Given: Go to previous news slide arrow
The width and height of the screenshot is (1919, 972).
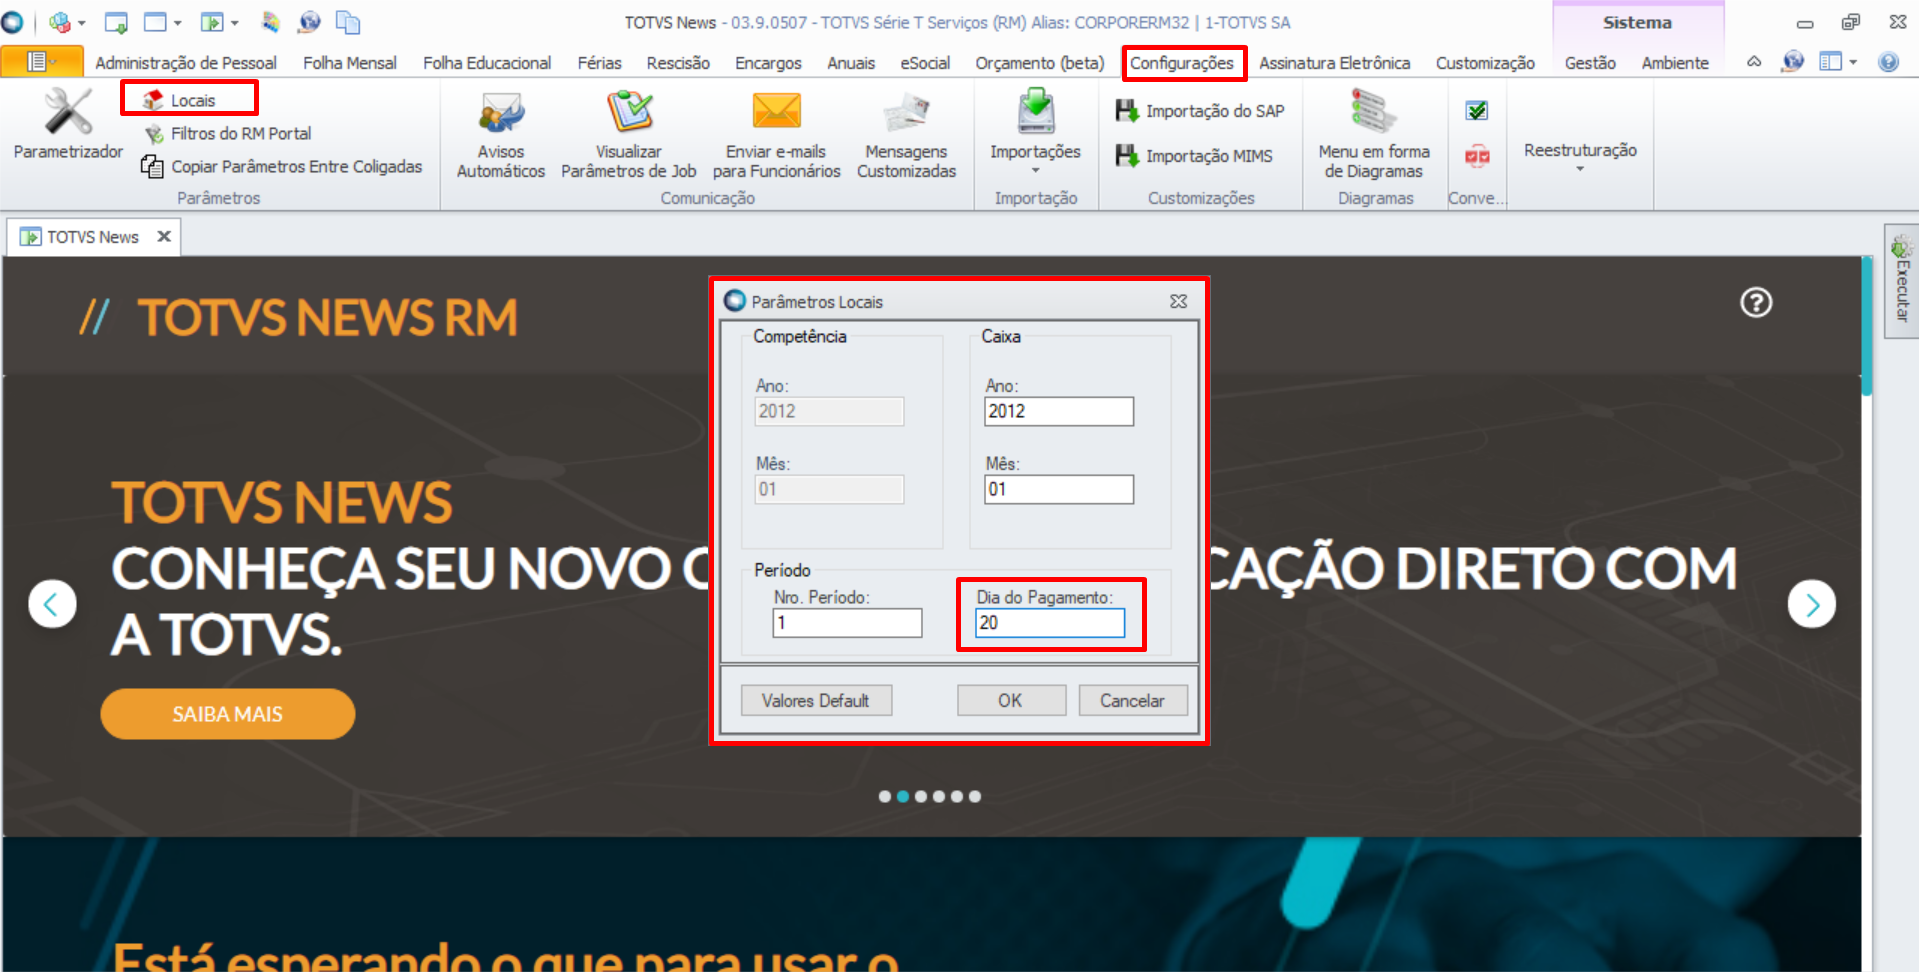Looking at the screenshot, I should [52, 604].
